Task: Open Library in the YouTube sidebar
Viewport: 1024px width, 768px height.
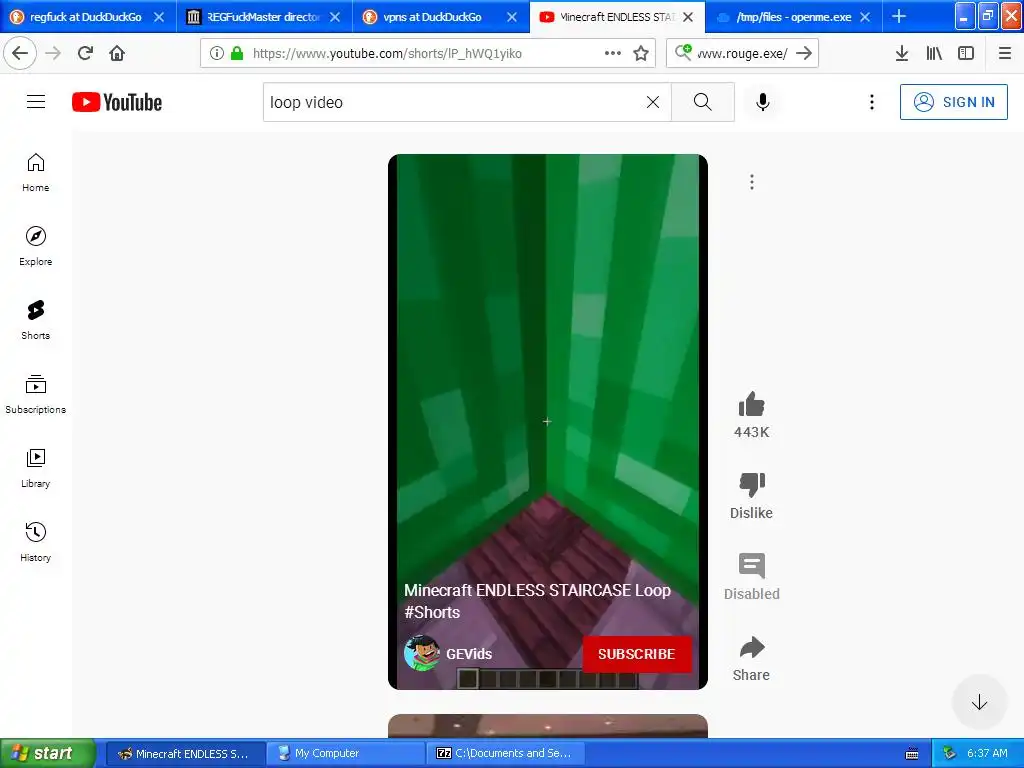Action: (x=35, y=468)
